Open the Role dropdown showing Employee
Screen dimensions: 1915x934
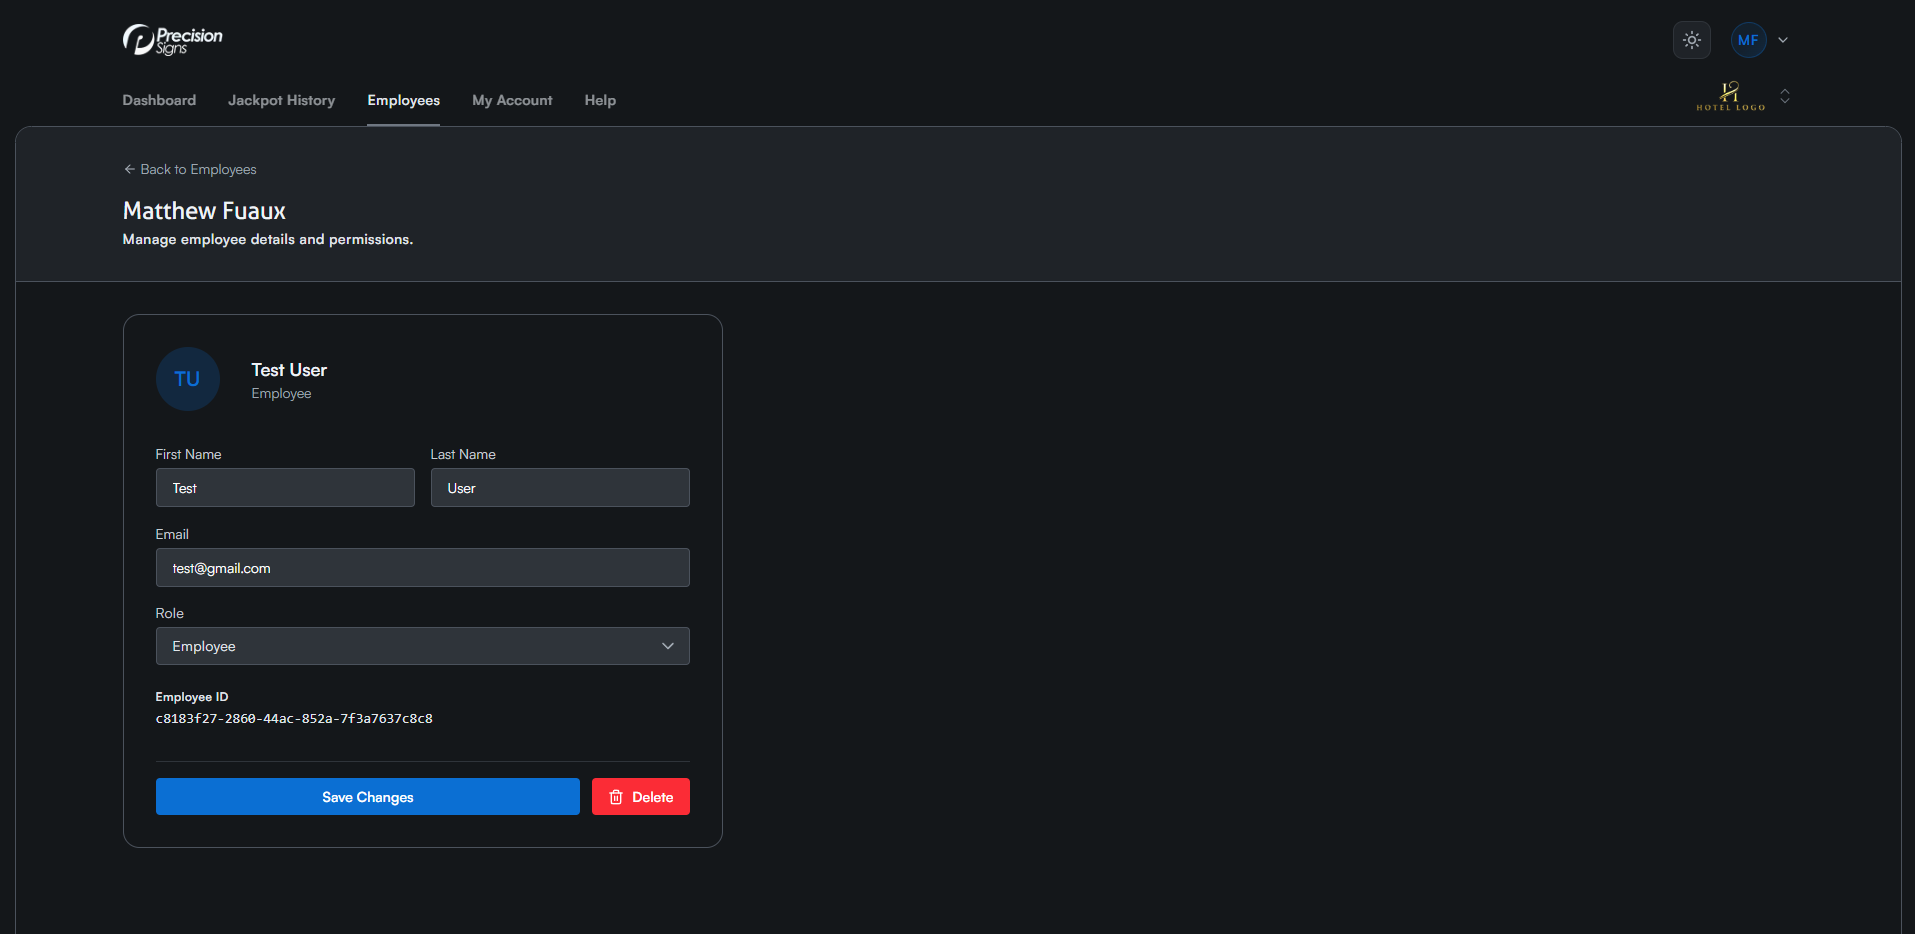tap(422, 646)
